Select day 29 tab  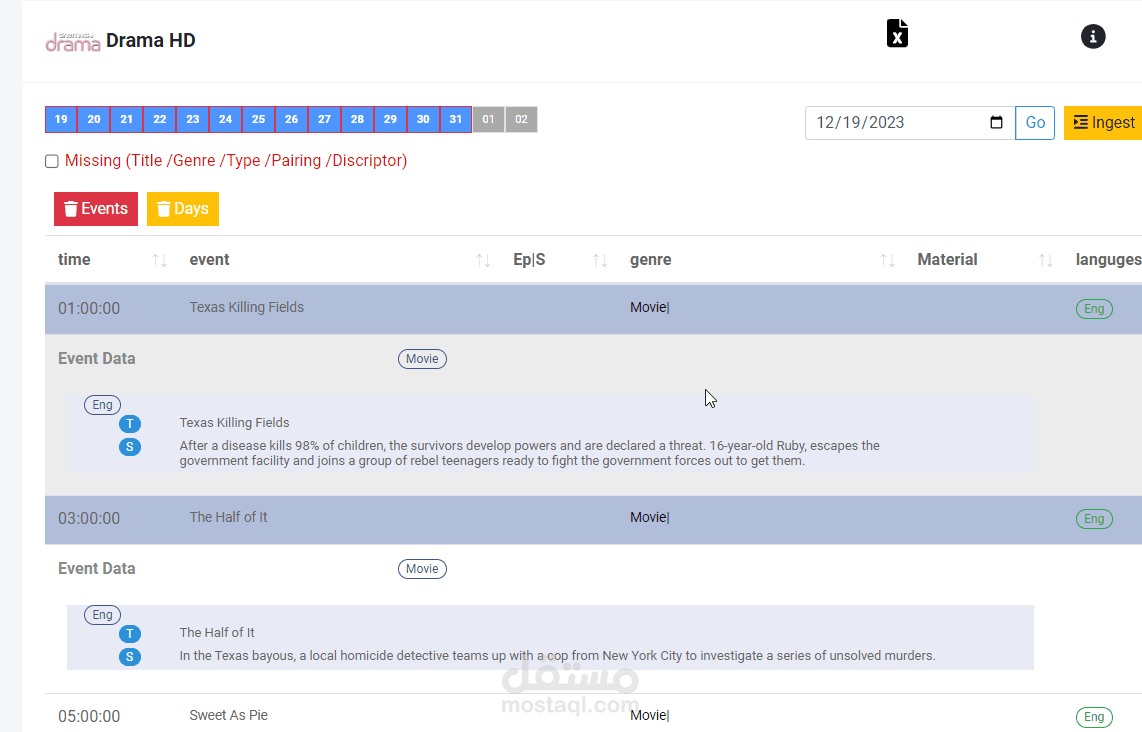click(x=390, y=119)
